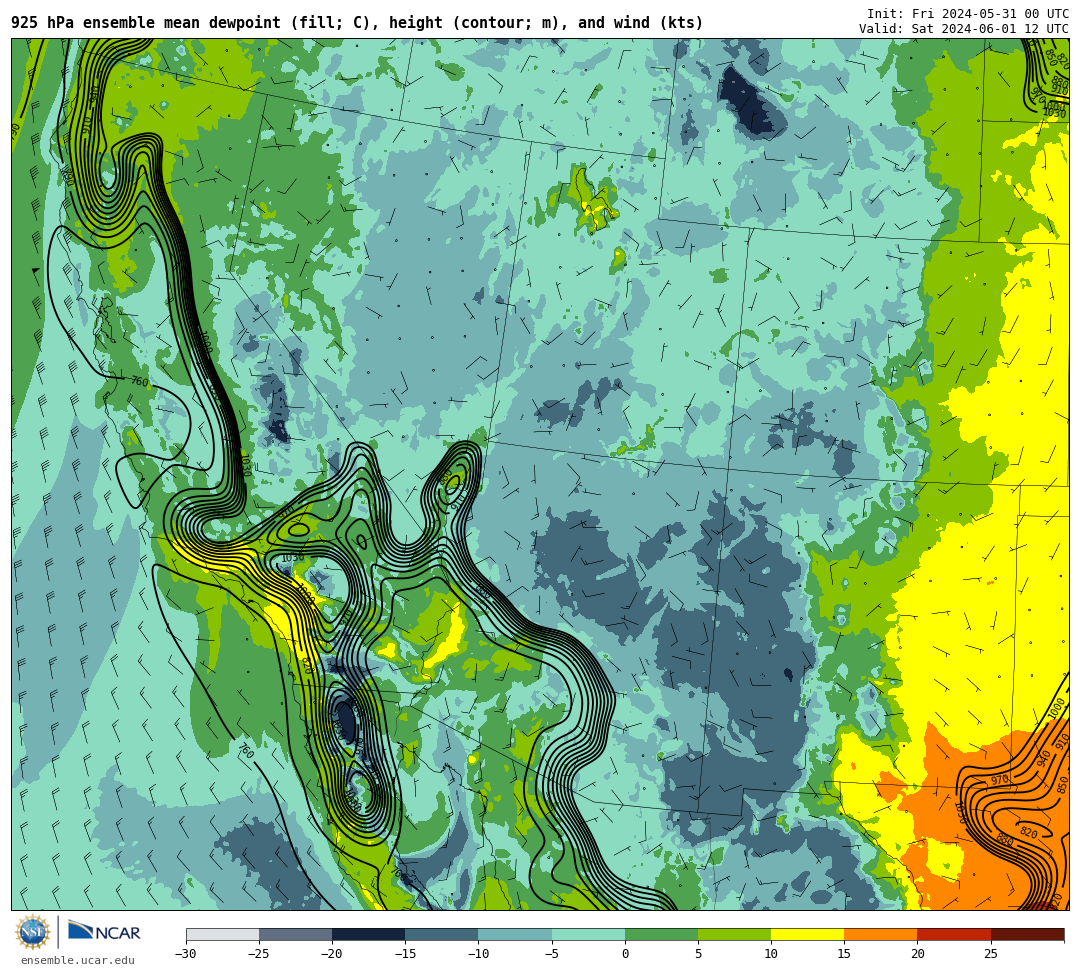This screenshot has height=973, width=1080.
Task: Click the colorbar tick label -5
Action: (552, 954)
